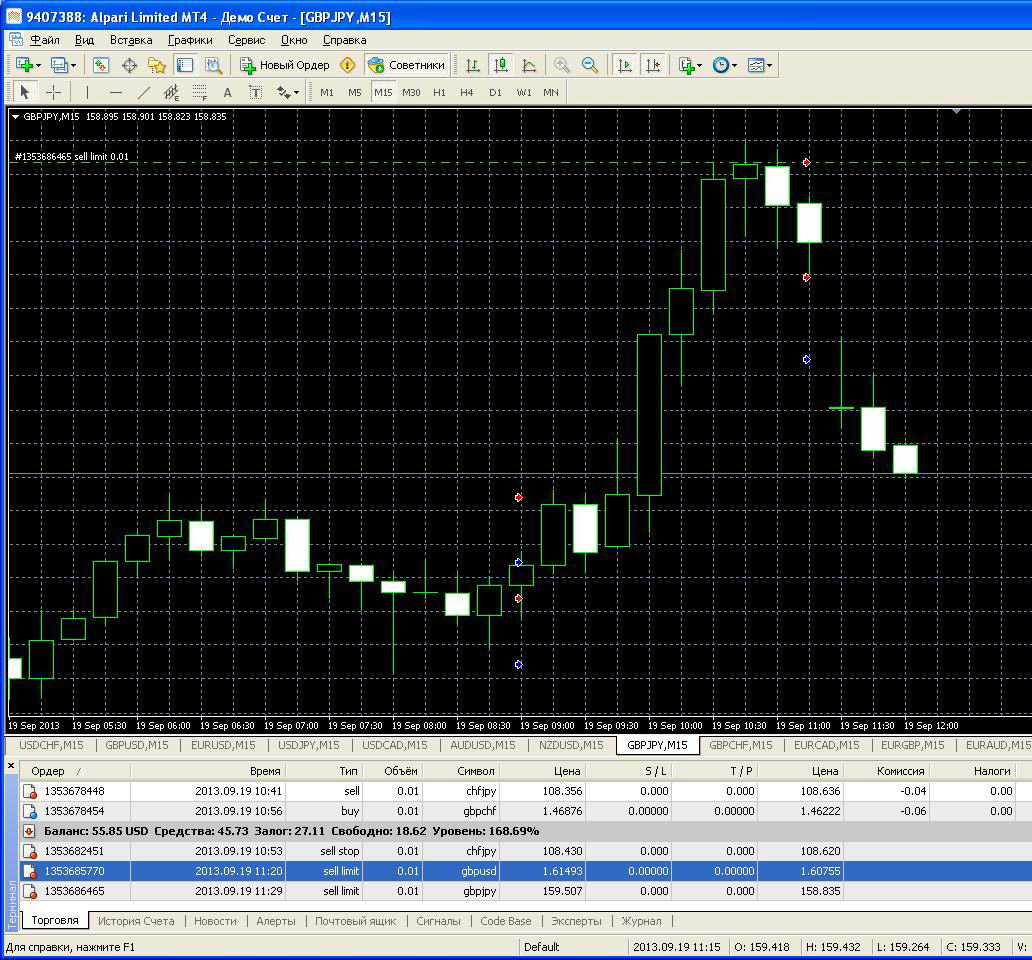Viewport: 1032px width, 960px height.
Task: Toggle the Data Window crosshair icon
Action: (130, 65)
